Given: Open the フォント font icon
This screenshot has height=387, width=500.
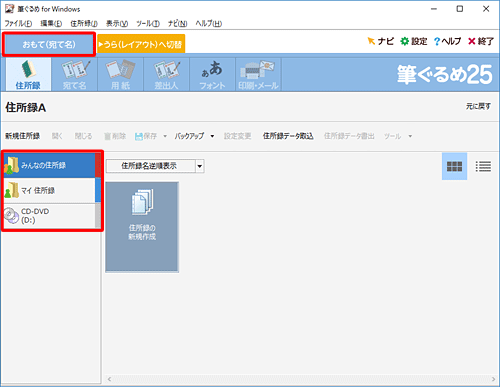Looking at the screenshot, I should 212,74.
